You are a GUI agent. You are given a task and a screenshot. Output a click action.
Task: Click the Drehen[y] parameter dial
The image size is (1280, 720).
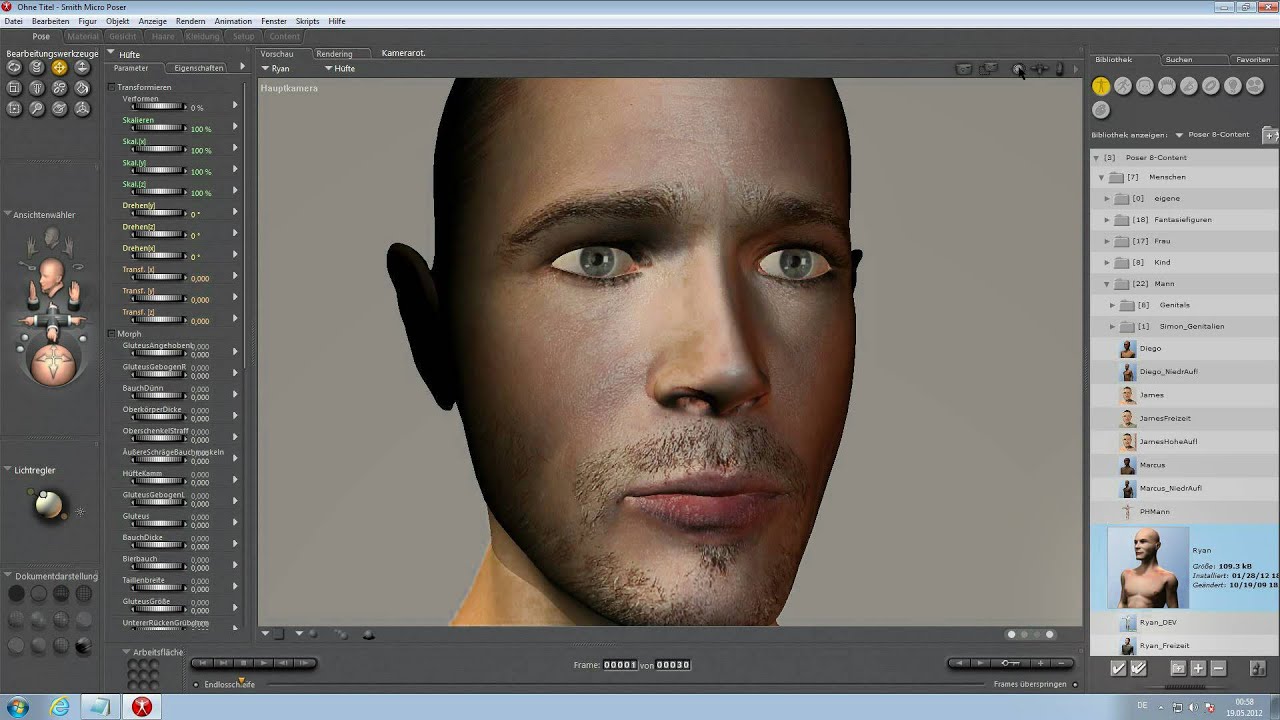point(158,213)
